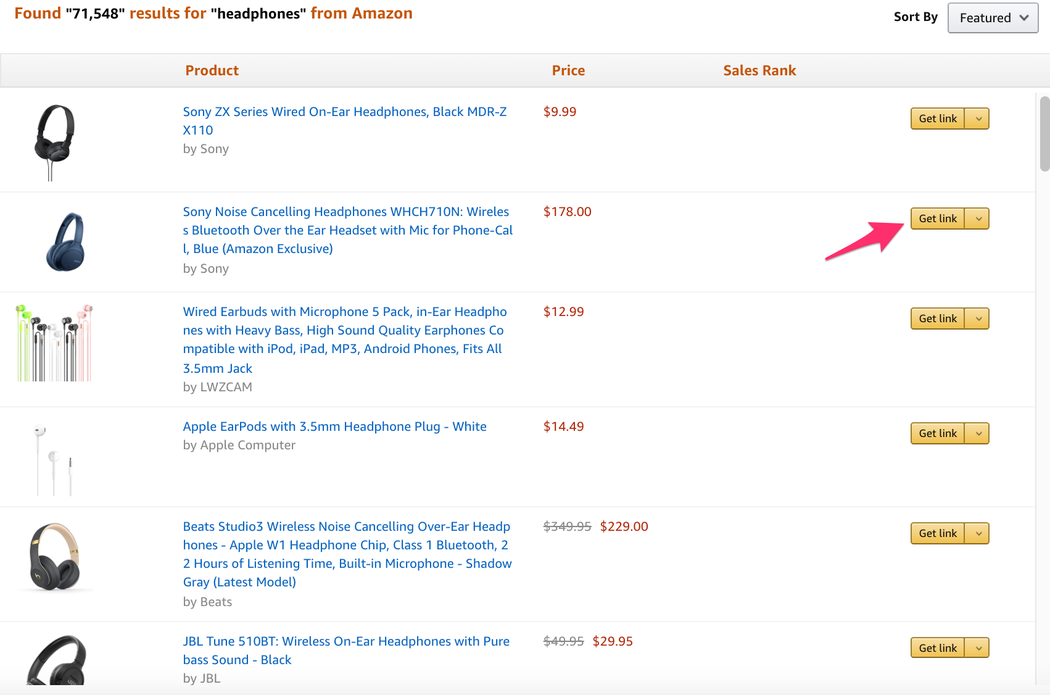Click the $14.49 price
The image size is (1050, 695).
563,427
